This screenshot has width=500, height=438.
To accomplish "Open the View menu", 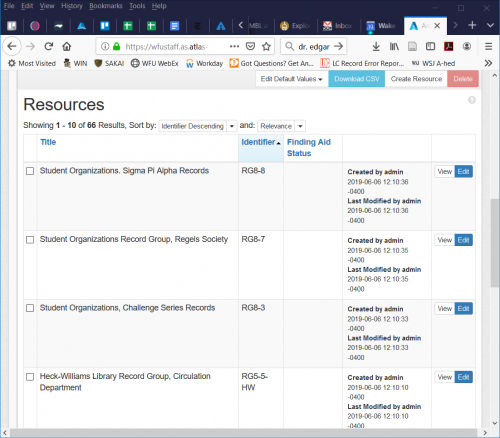I will [x=47, y=6].
